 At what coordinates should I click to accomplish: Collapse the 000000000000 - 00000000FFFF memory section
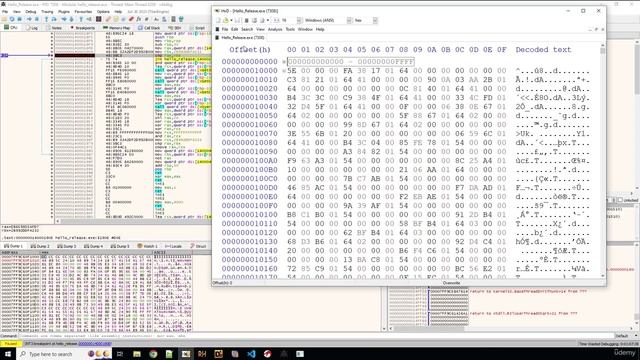pos(284,62)
